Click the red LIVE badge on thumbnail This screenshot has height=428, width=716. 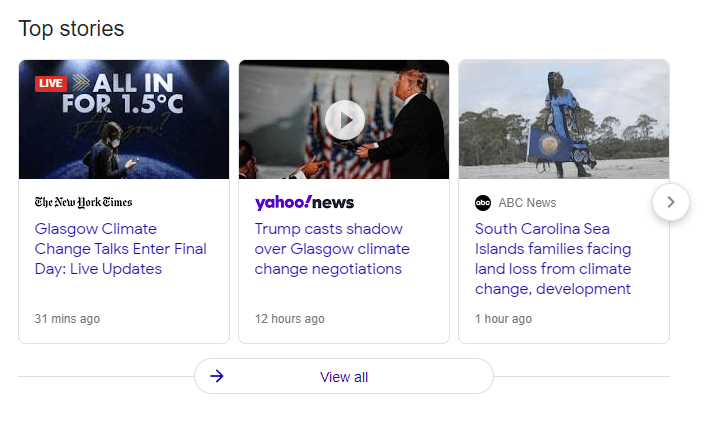(50, 83)
